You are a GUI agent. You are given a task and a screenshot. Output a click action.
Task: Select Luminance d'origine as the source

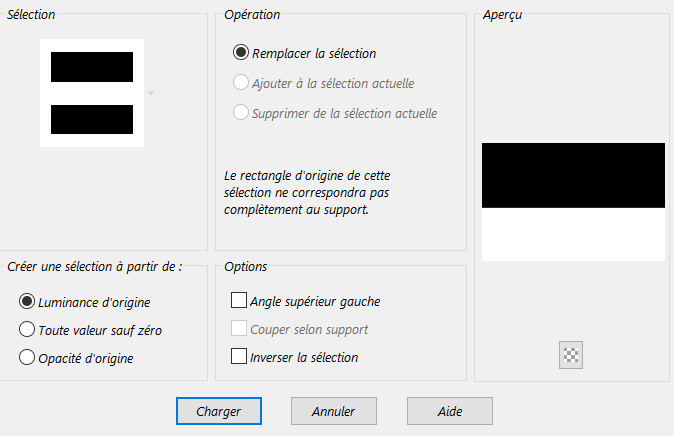coord(27,301)
